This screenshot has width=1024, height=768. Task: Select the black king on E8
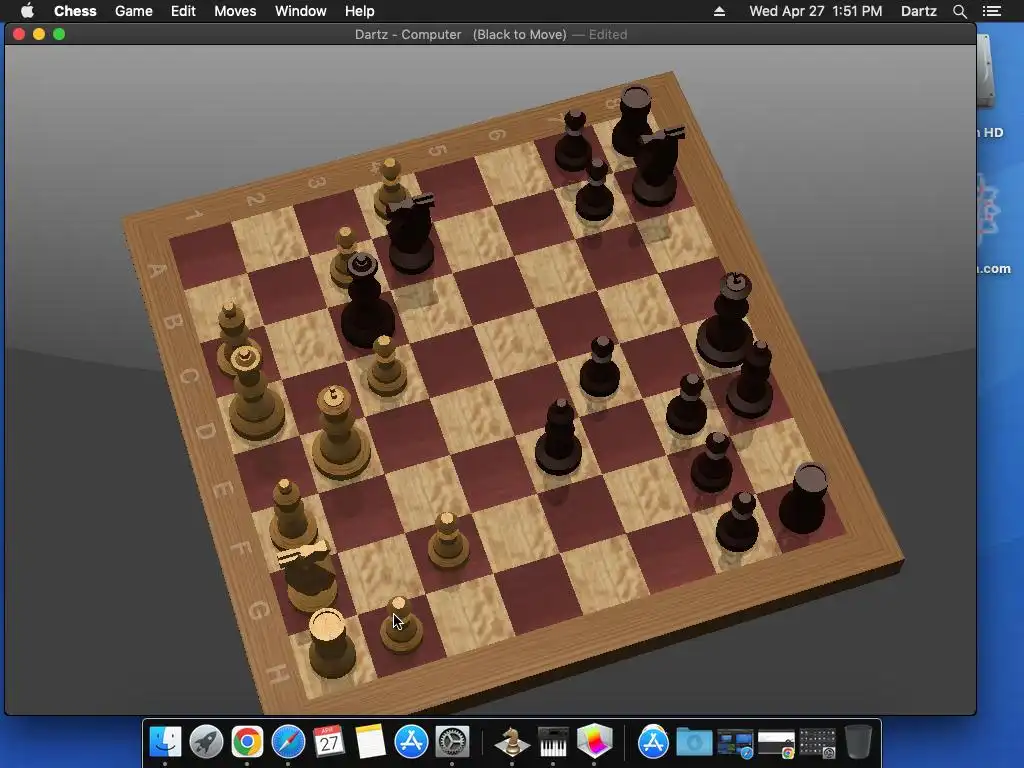[x=726, y=320]
